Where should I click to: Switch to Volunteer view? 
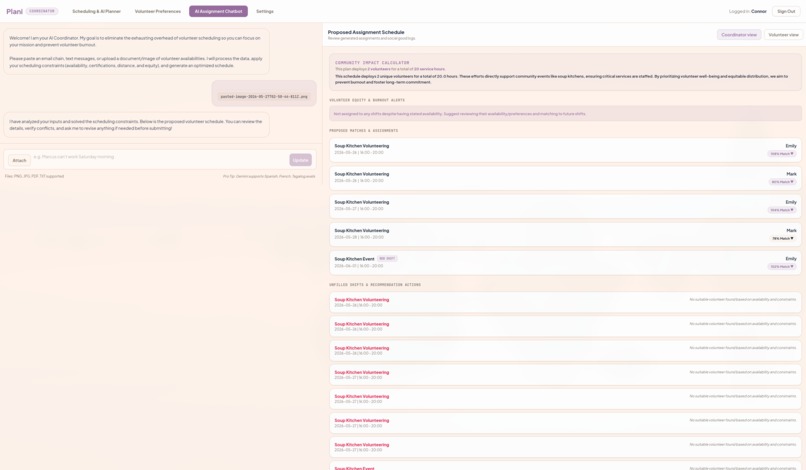pos(783,34)
